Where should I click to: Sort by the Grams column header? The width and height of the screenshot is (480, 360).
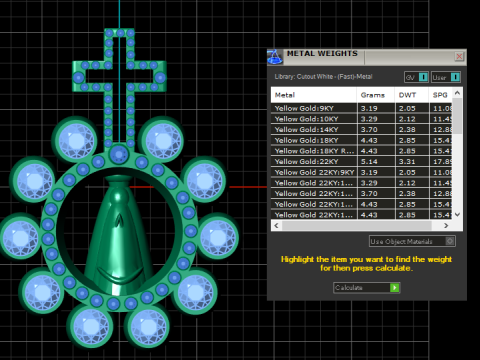click(375, 95)
